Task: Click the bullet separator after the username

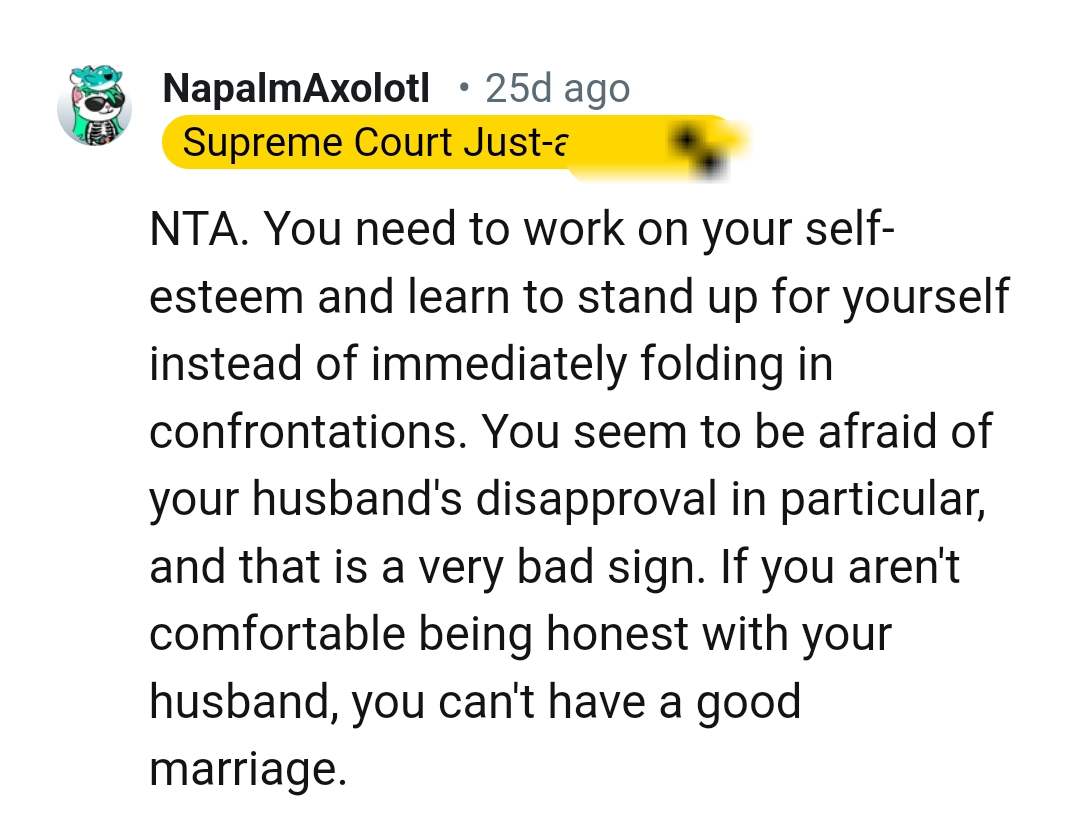Action: point(462,90)
